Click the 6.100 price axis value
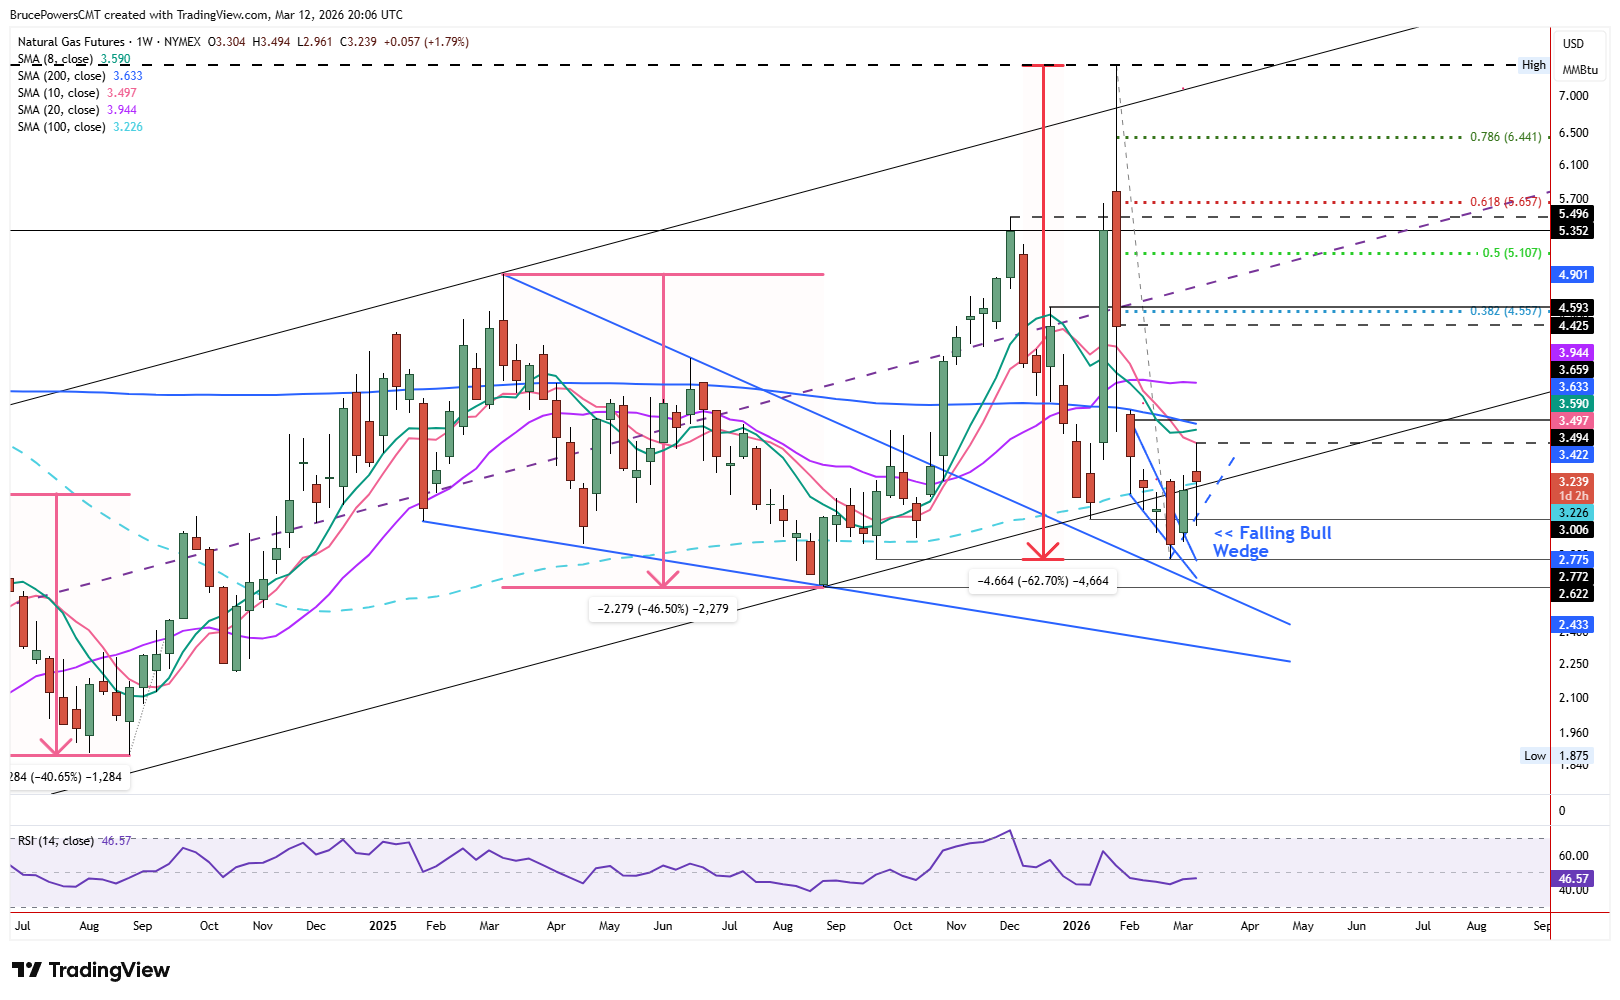The width and height of the screenshot is (1620, 1000). [1573, 165]
